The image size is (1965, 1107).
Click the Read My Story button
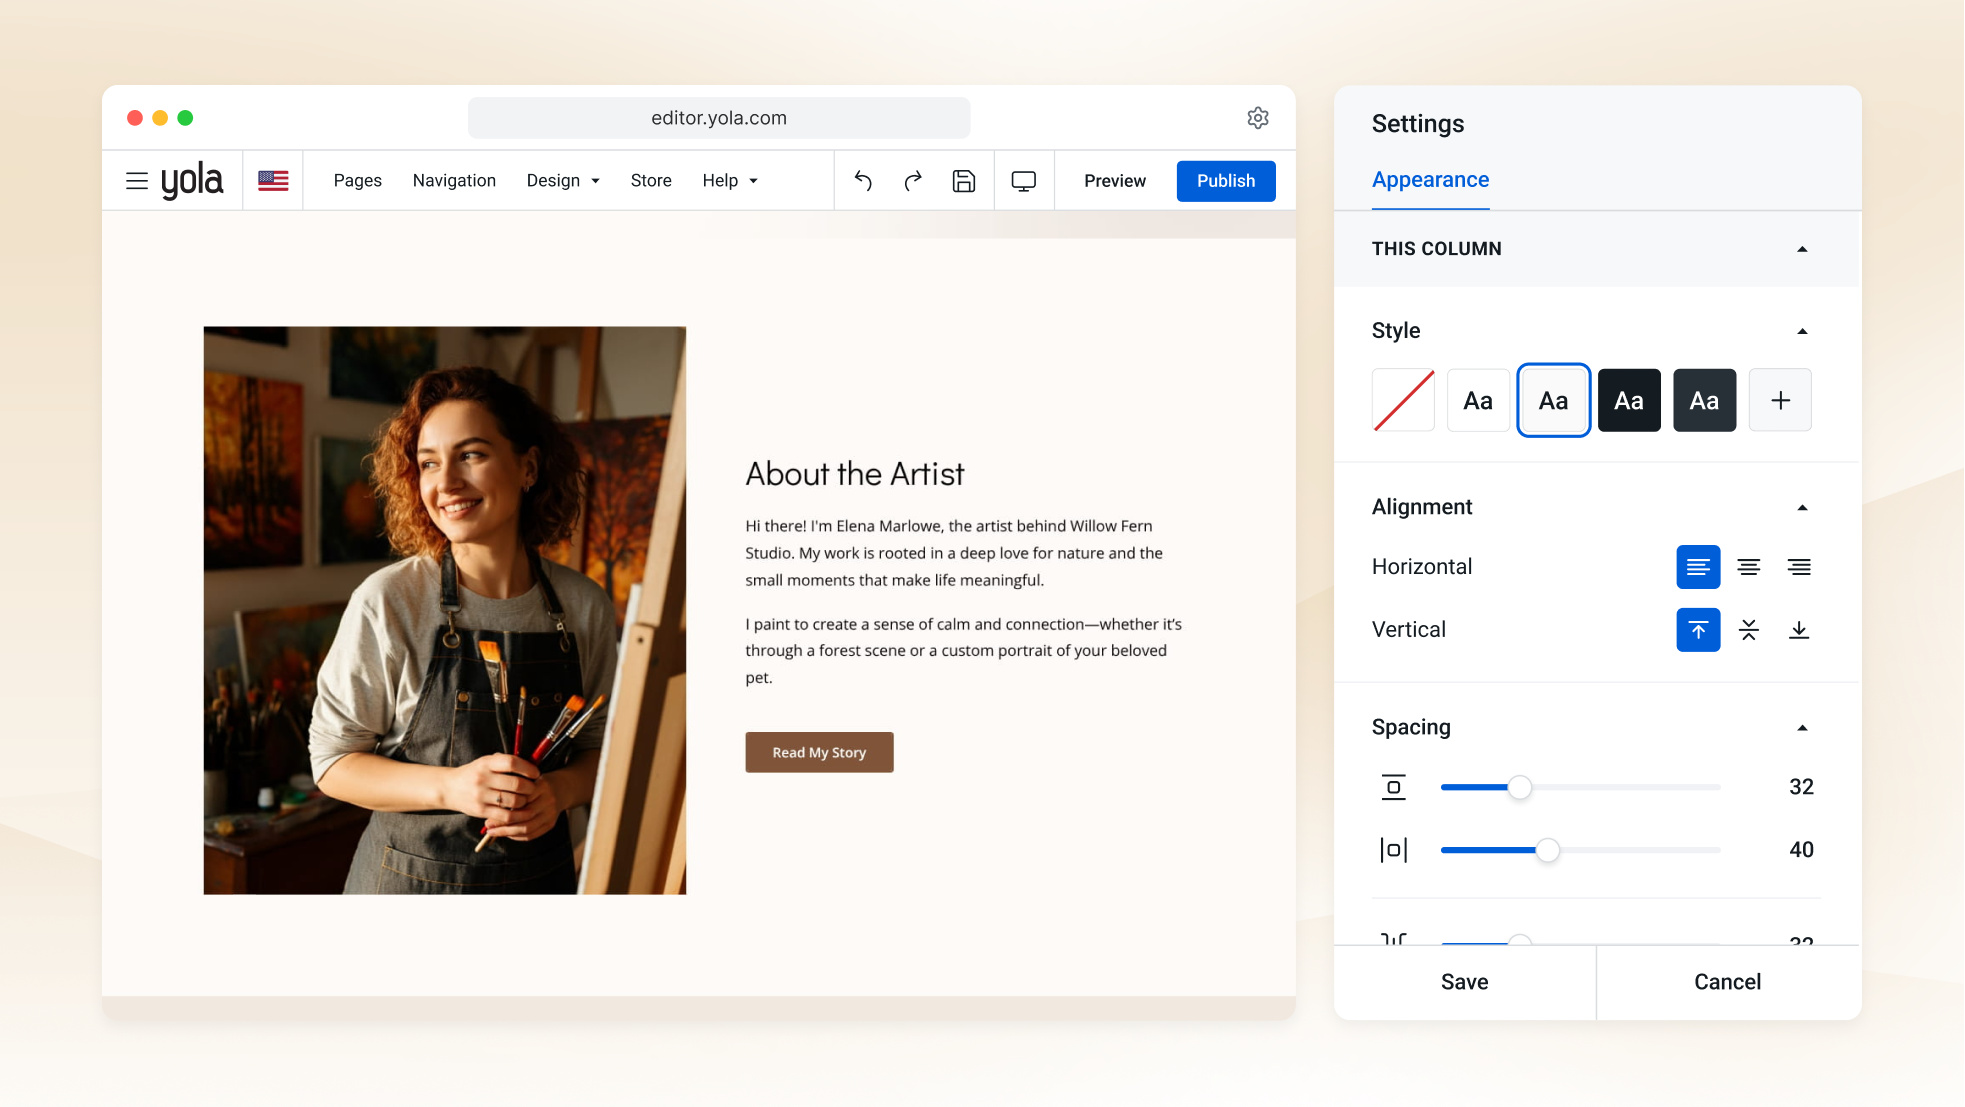pos(819,752)
